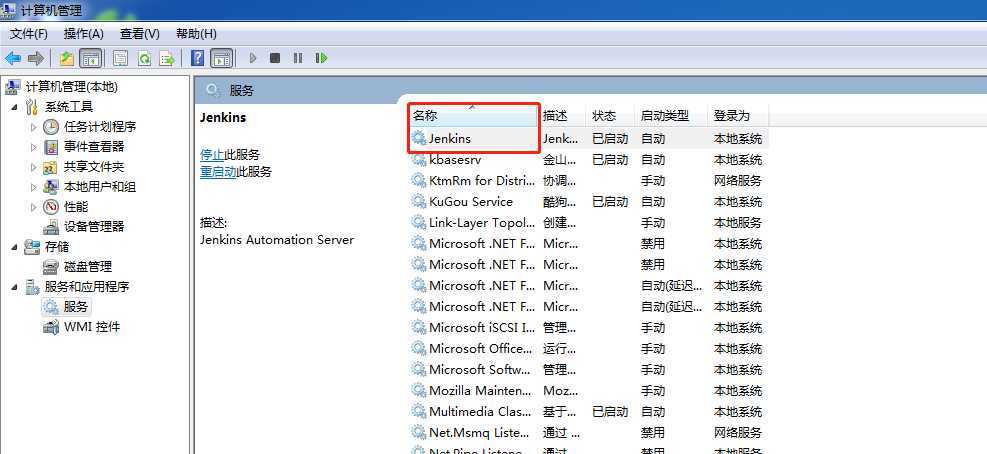Select the Mozilla Mainten... service
The image size is (987, 454).
click(588, 391)
